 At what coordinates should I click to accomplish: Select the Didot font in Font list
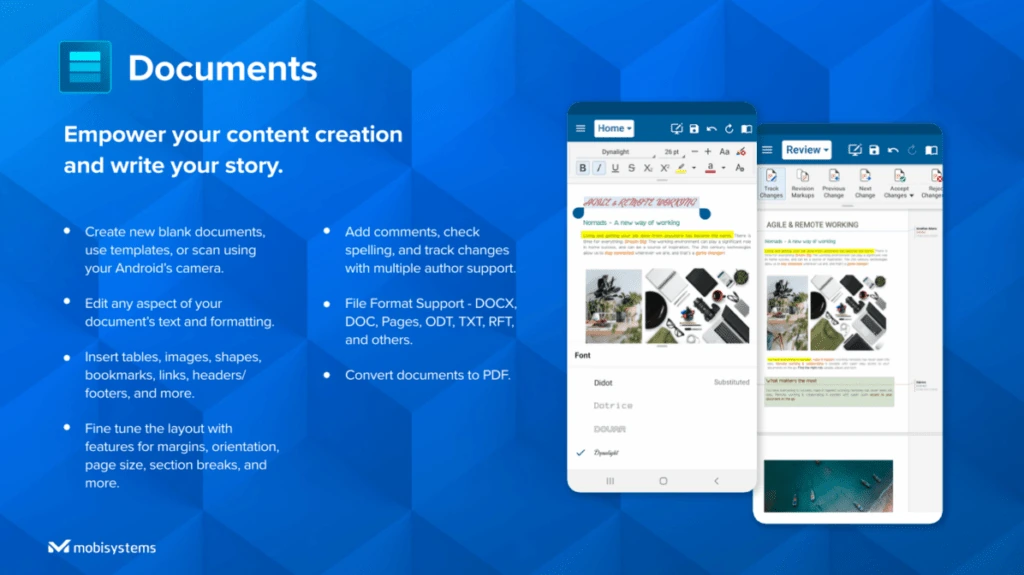[x=662, y=382]
